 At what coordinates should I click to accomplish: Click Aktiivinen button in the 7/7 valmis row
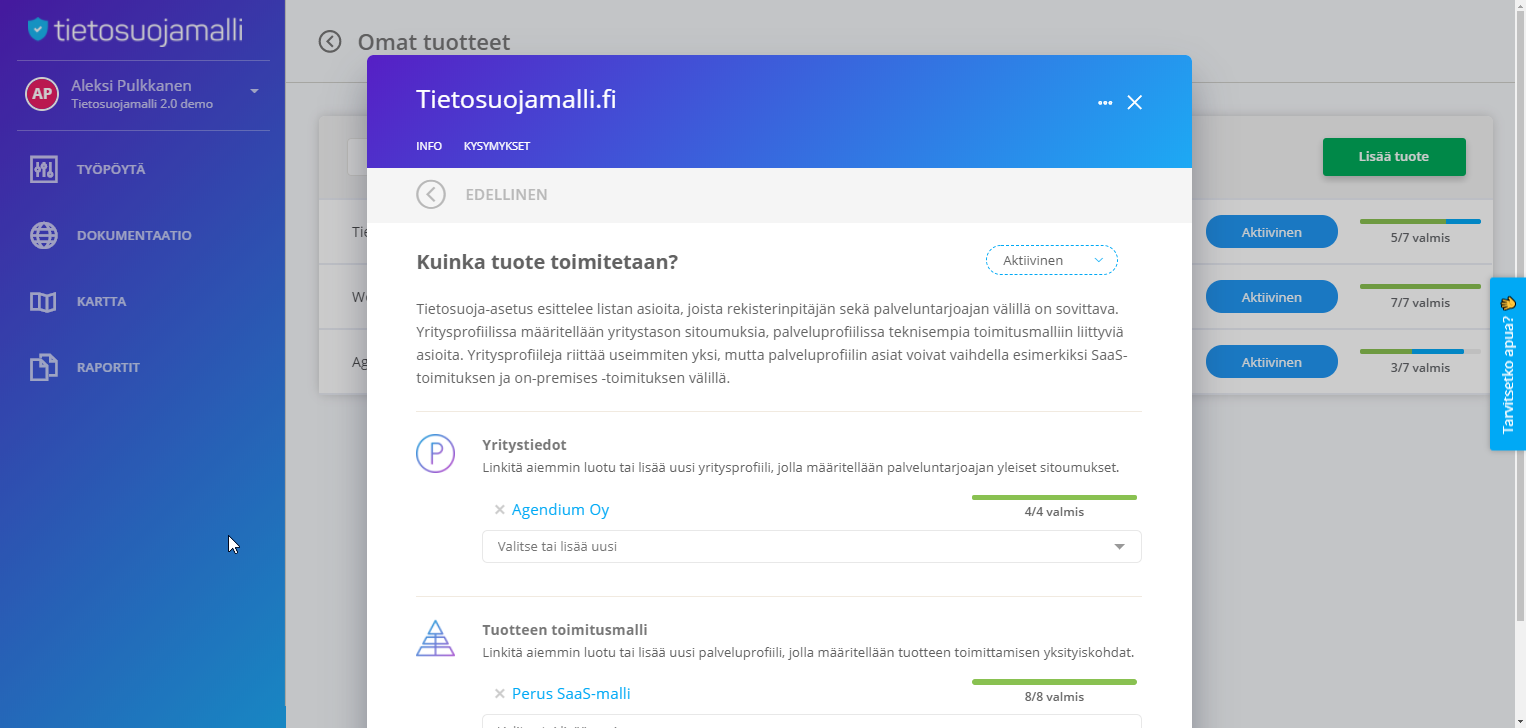(1272, 297)
